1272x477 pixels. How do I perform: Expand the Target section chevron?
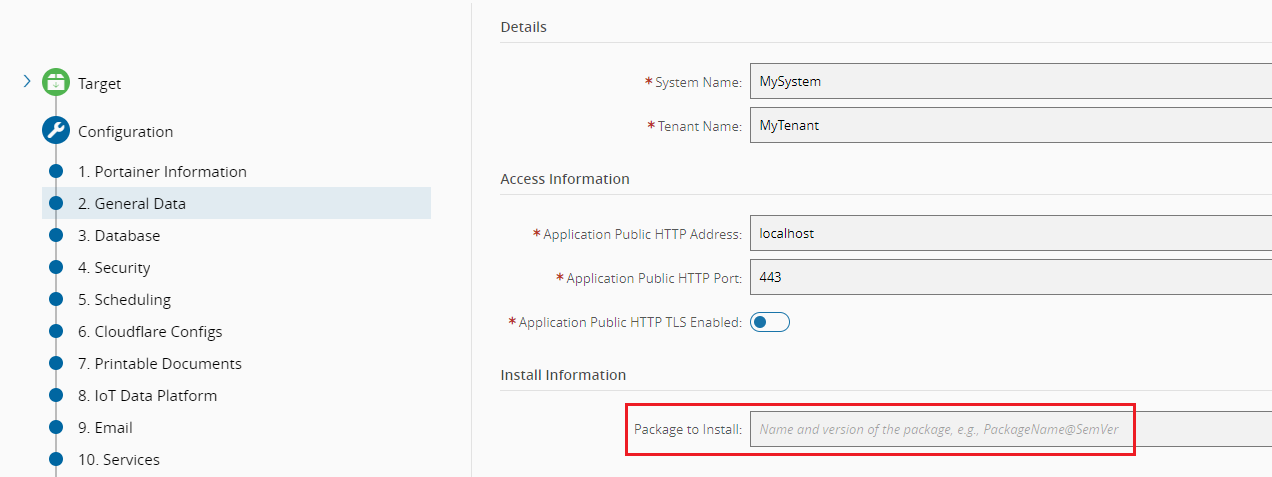point(27,82)
